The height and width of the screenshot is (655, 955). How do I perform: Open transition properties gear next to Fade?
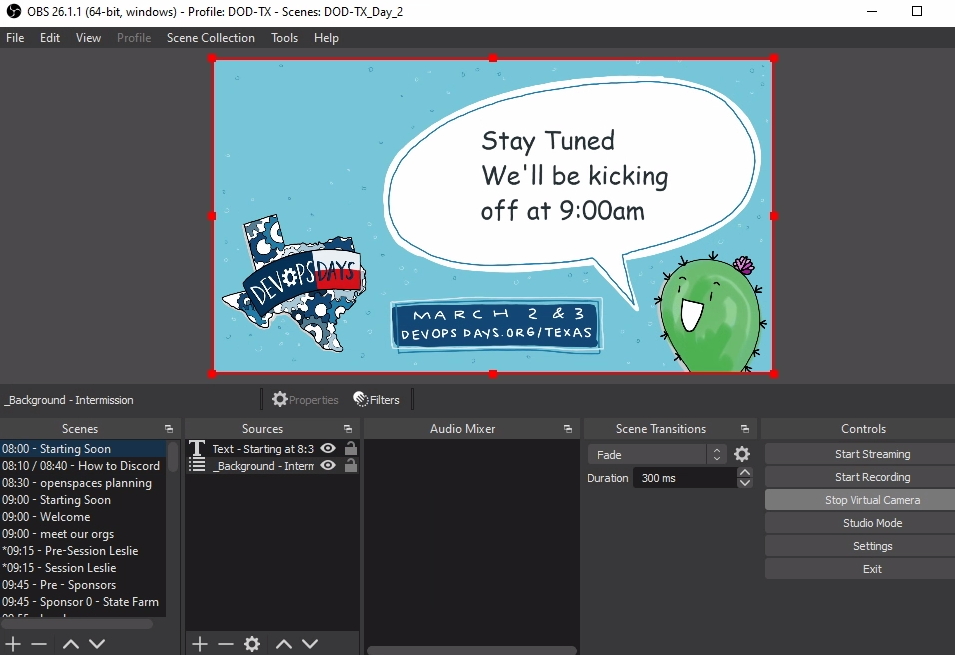(742, 454)
